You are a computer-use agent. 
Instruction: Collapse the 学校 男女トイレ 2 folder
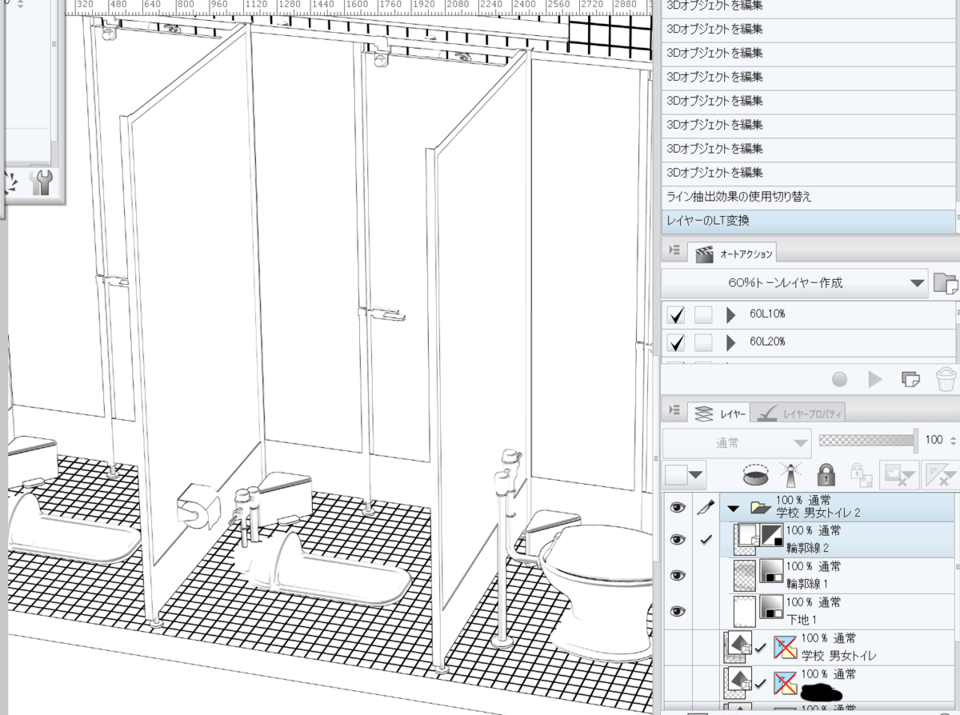coord(734,508)
